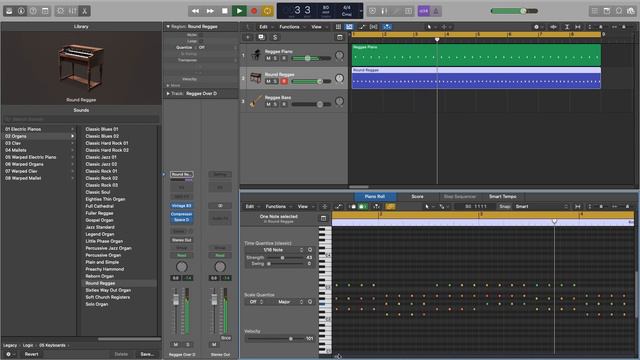This screenshot has height=360, width=640.
Task: Choose the Full Cathedral patch
Action: (x=100, y=206)
